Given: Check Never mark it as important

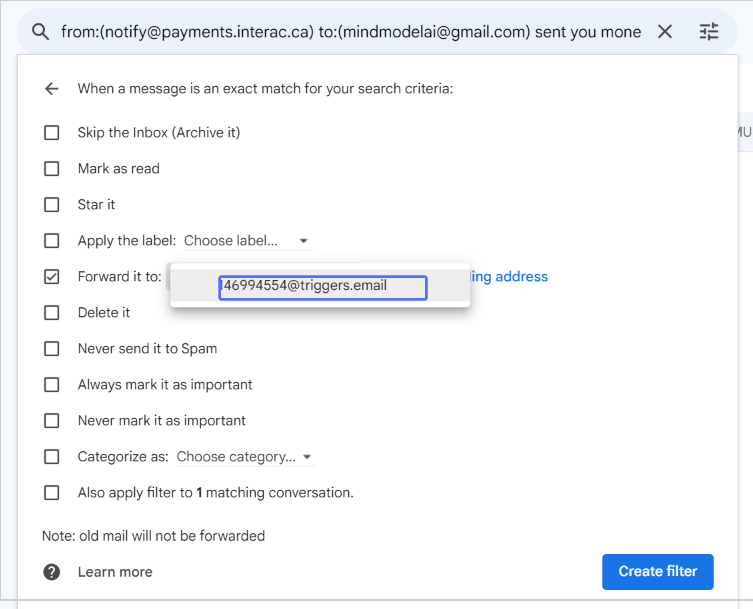Looking at the screenshot, I should (x=51, y=421).
